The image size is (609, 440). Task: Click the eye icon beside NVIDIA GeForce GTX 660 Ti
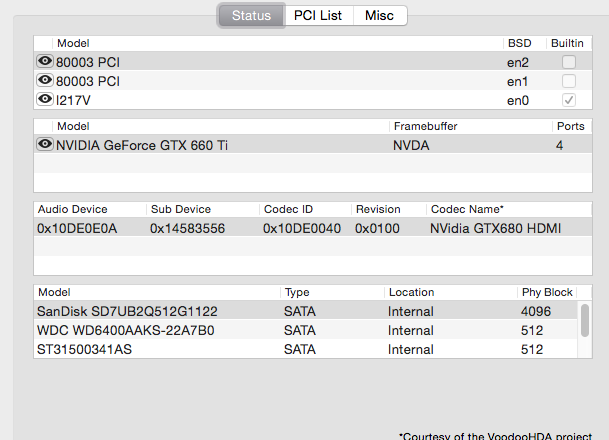pos(45,144)
